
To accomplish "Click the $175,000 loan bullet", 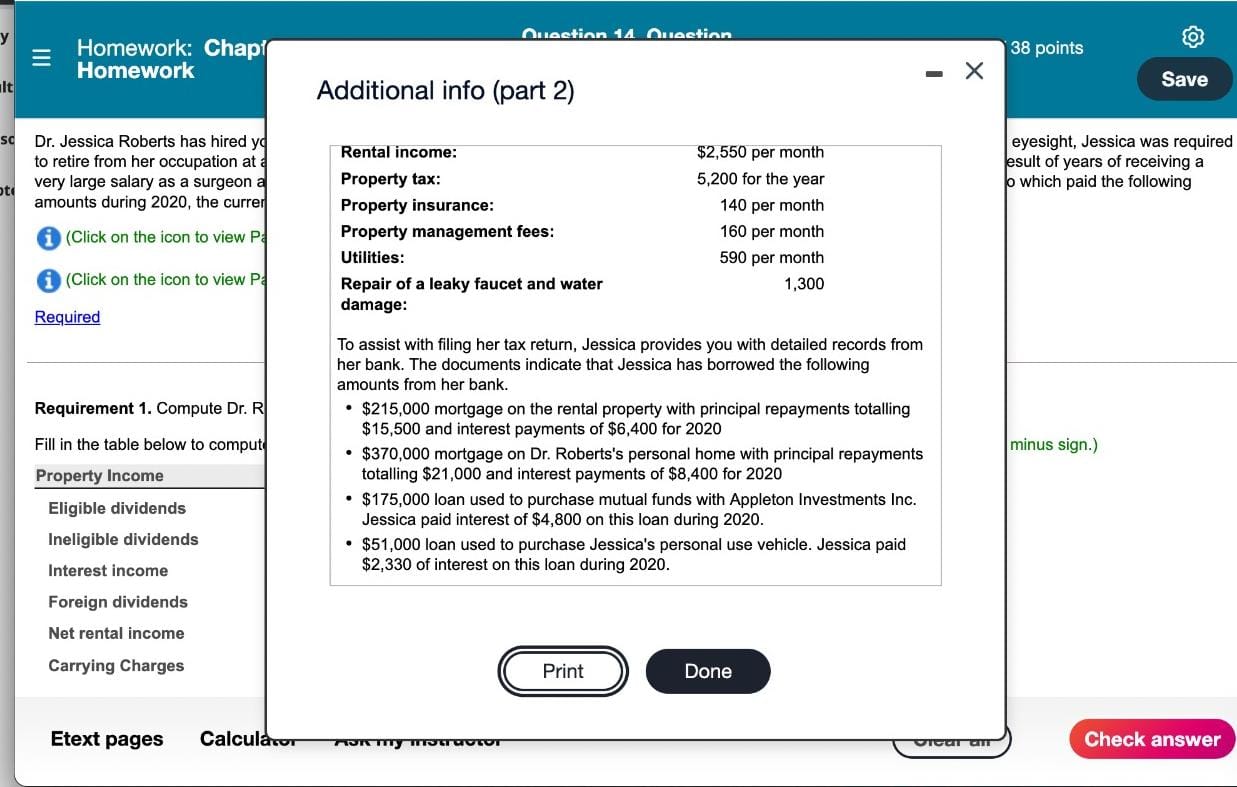I will click(639, 509).
